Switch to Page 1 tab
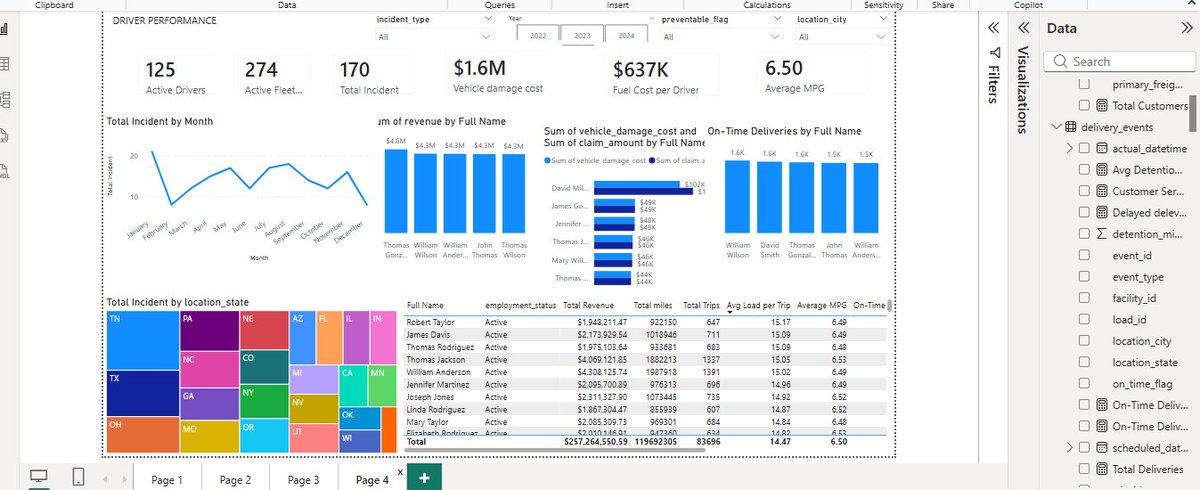The width and height of the screenshot is (1200, 490). 167,479
